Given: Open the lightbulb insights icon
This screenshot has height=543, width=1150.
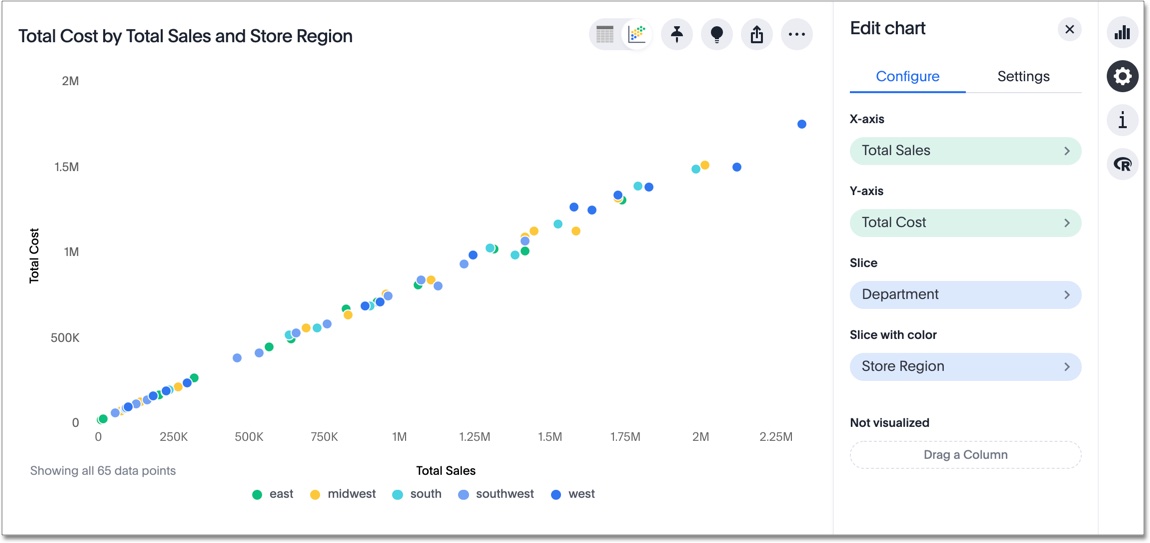Looking at the screenshot, I should (717, 34).
